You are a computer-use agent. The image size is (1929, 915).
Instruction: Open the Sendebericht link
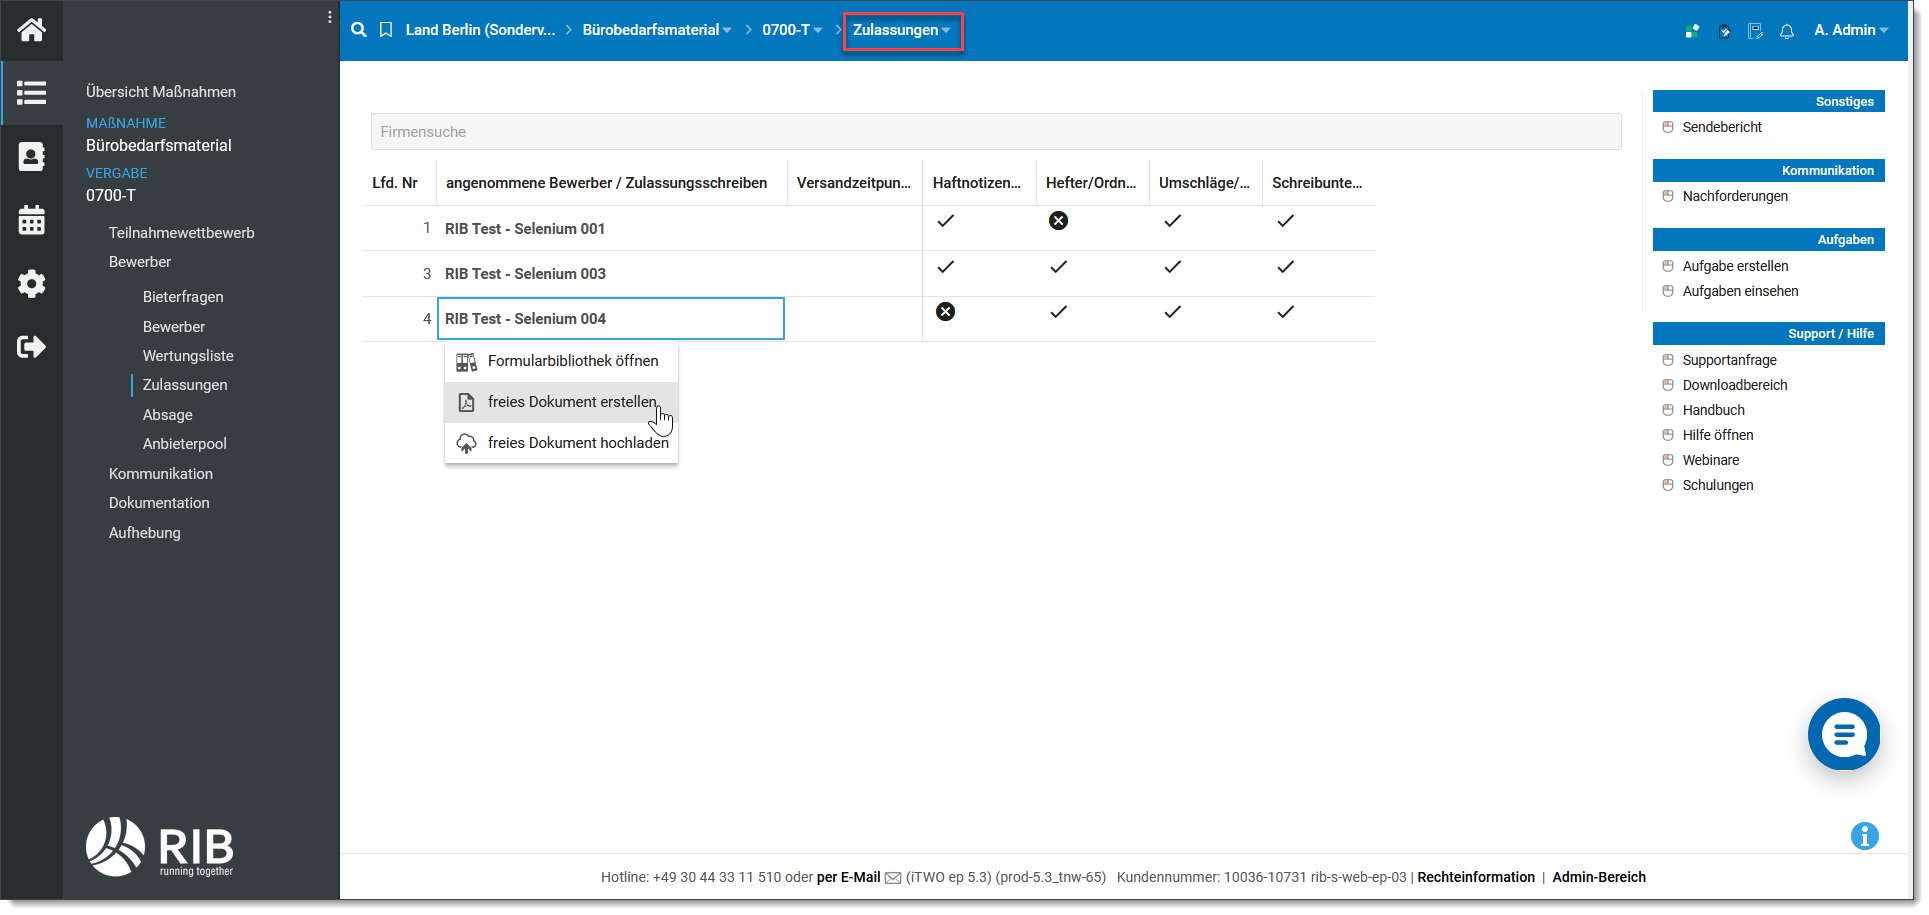point(1721,127)
